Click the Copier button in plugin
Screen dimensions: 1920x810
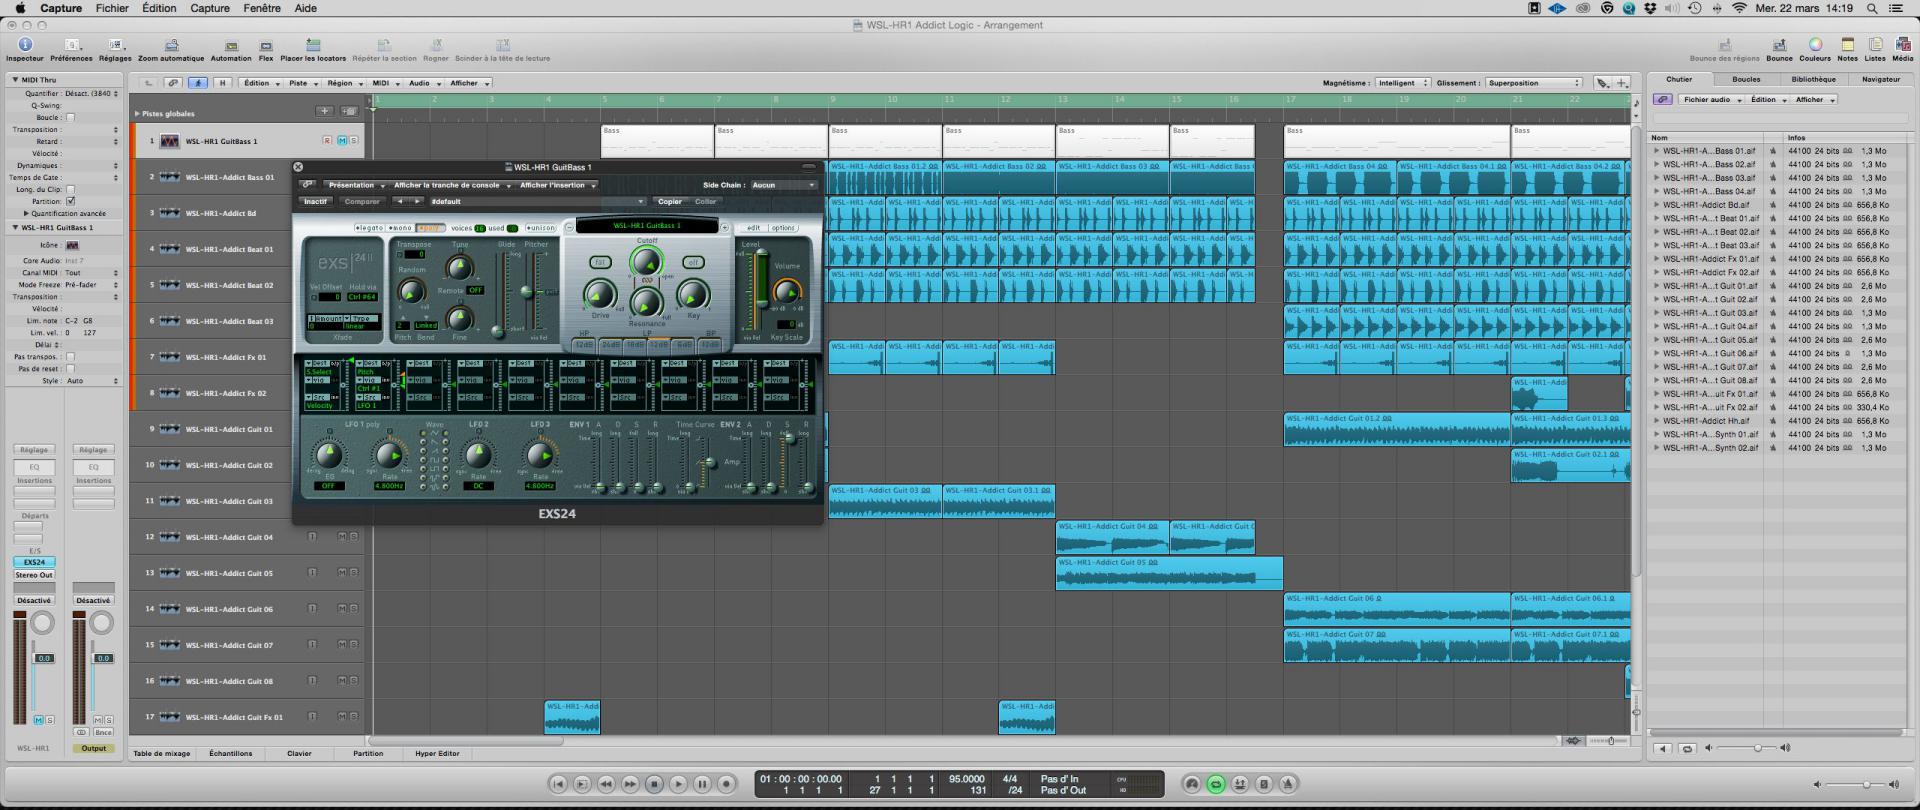670,201
